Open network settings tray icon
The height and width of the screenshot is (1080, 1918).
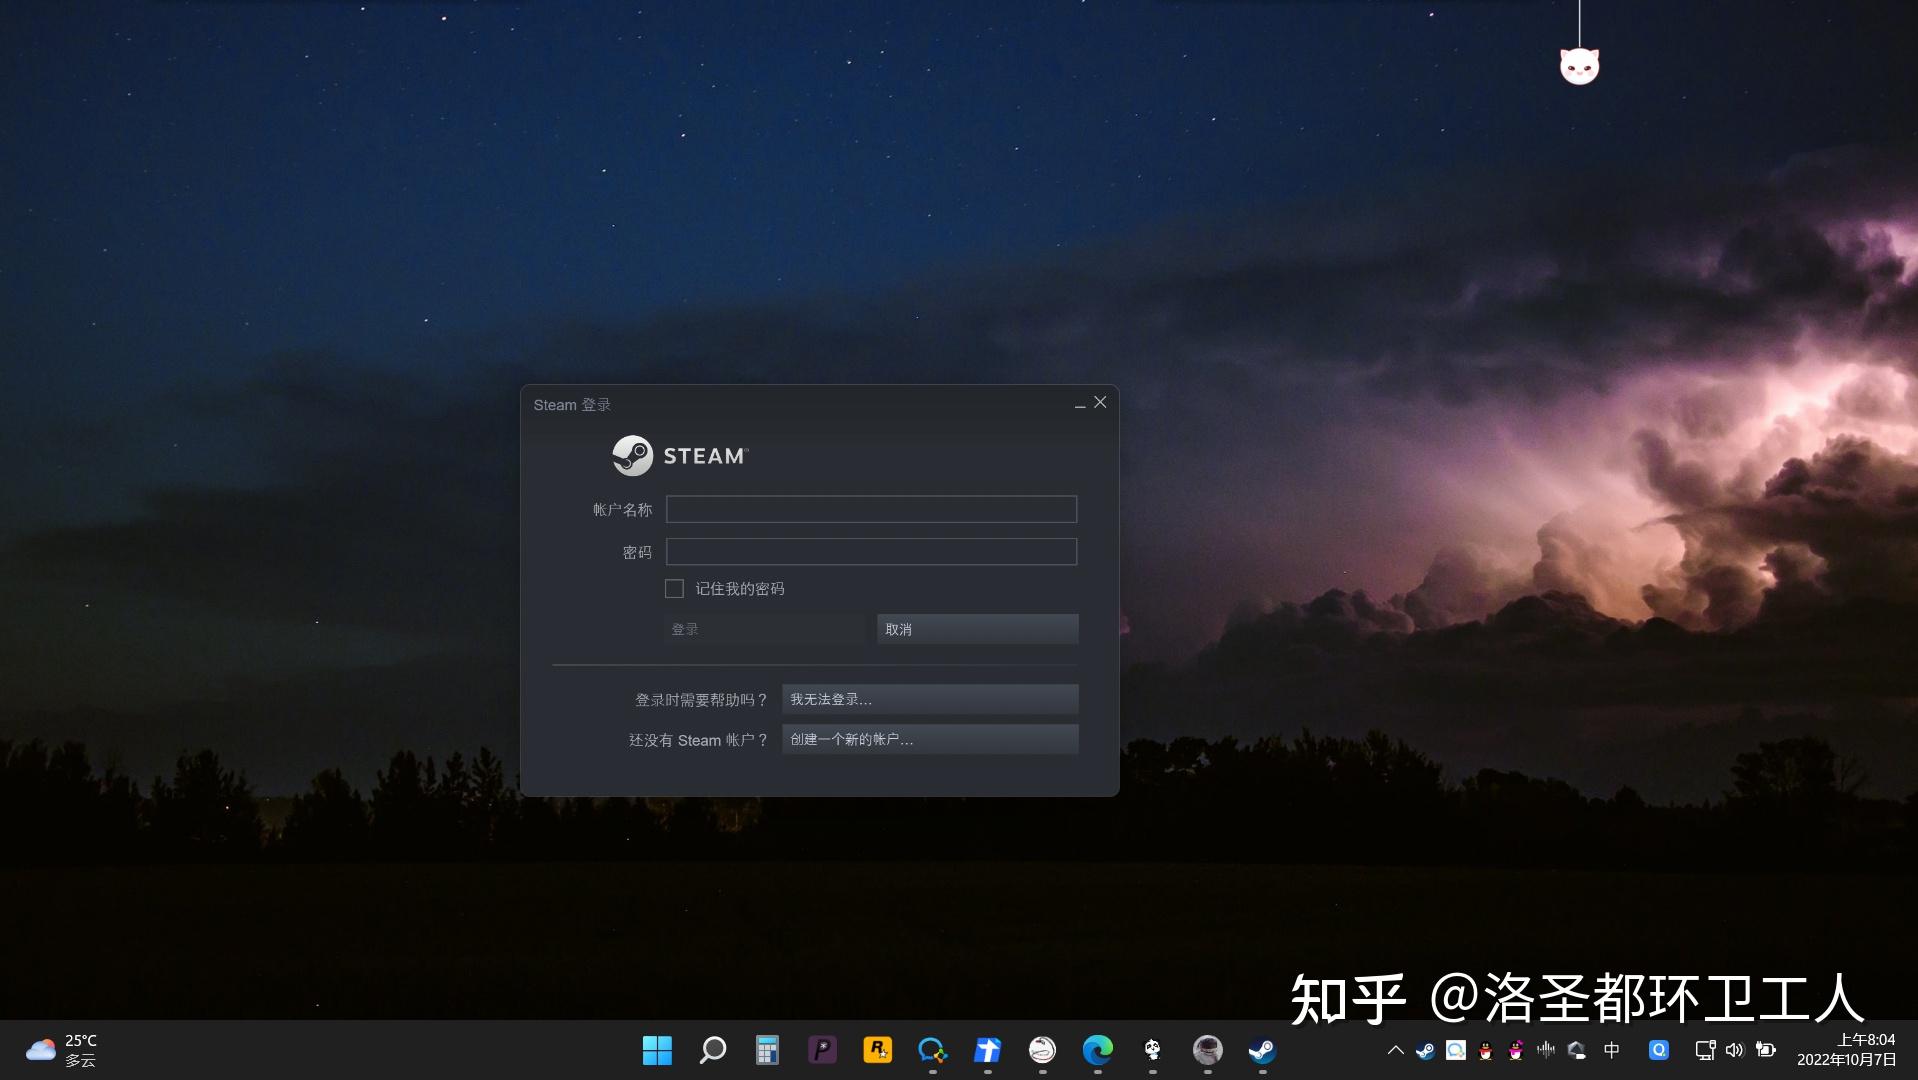click(x=1705, y=1050)
